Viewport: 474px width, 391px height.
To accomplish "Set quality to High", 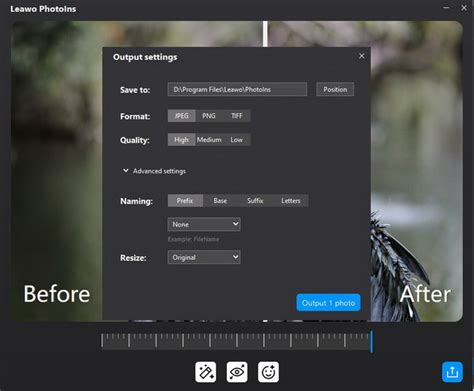I will pyautogui.click(x=182, y=140).
